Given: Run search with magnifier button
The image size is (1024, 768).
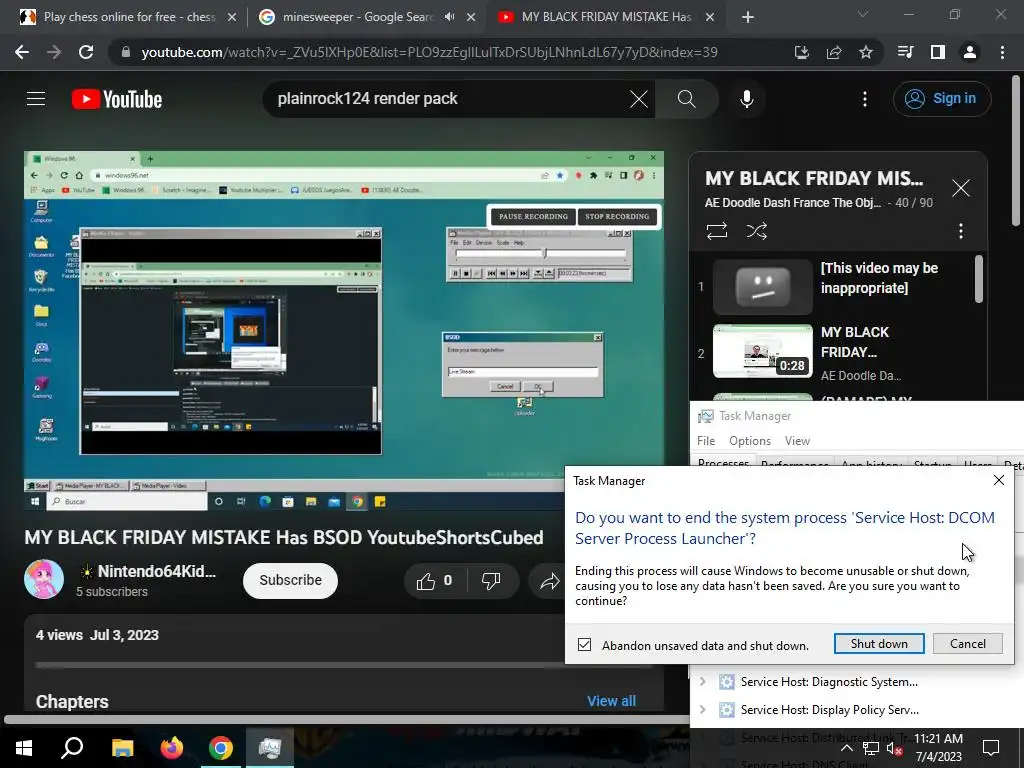Looking at the screenshot, I should (686, 99).
